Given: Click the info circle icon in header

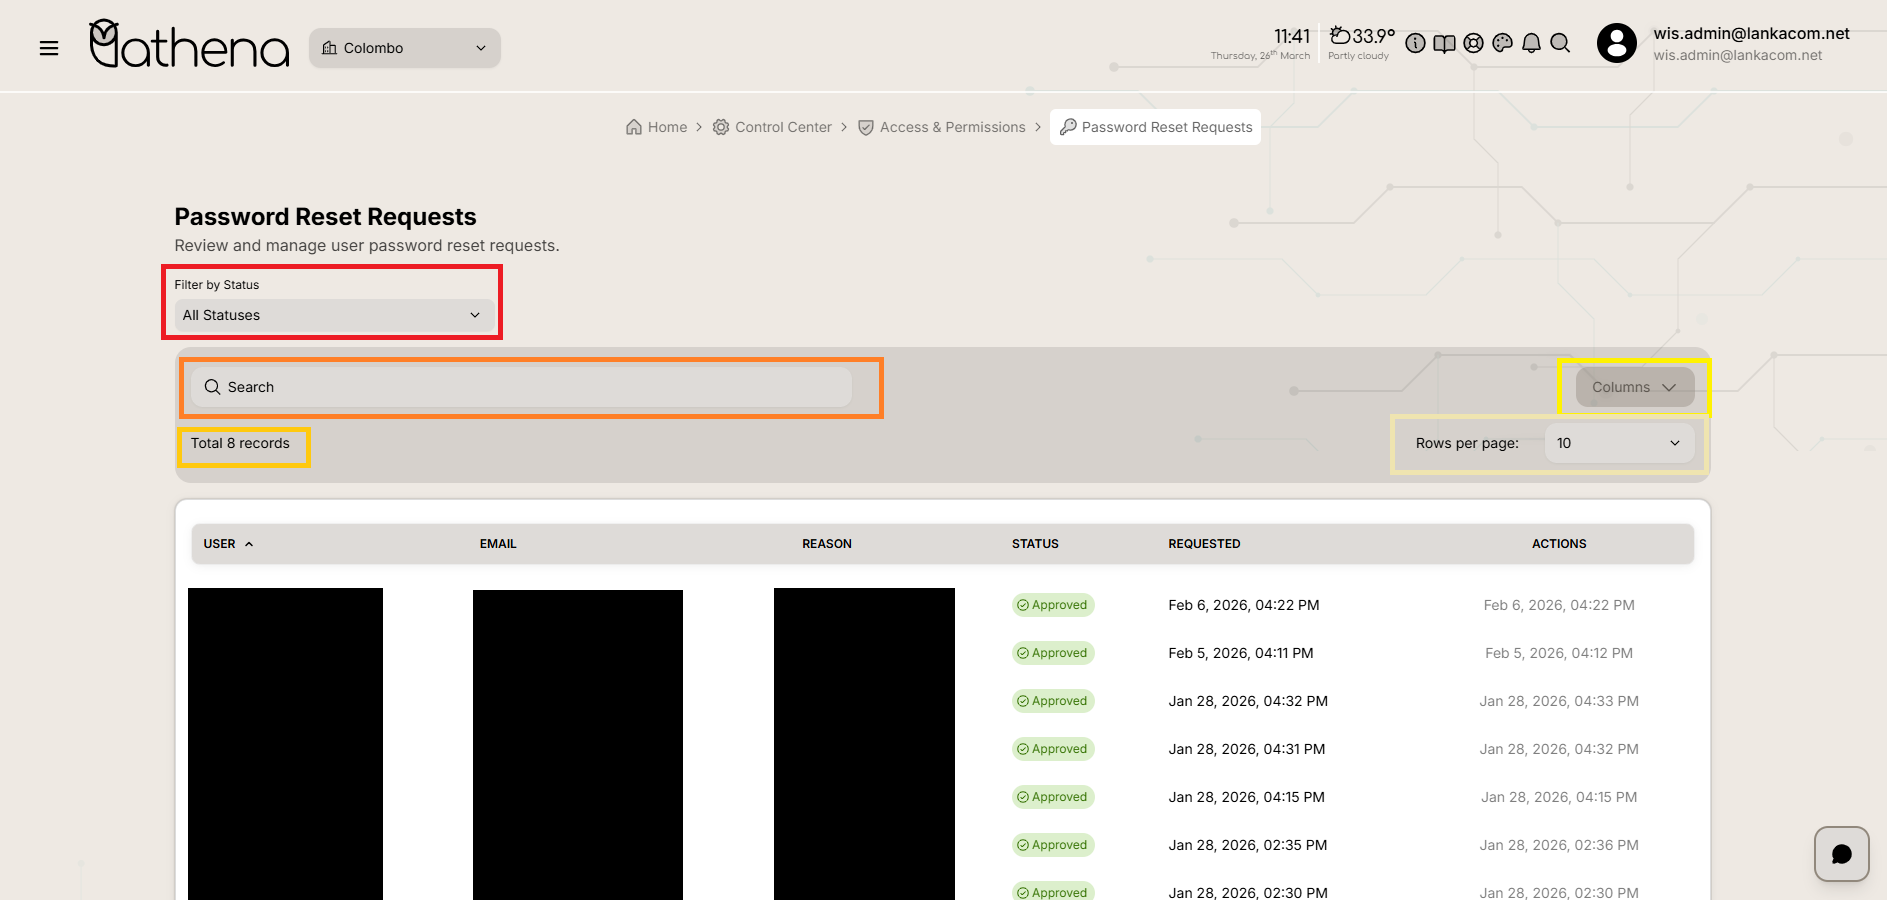Looking at the screenshot, I should [1415, 43].
